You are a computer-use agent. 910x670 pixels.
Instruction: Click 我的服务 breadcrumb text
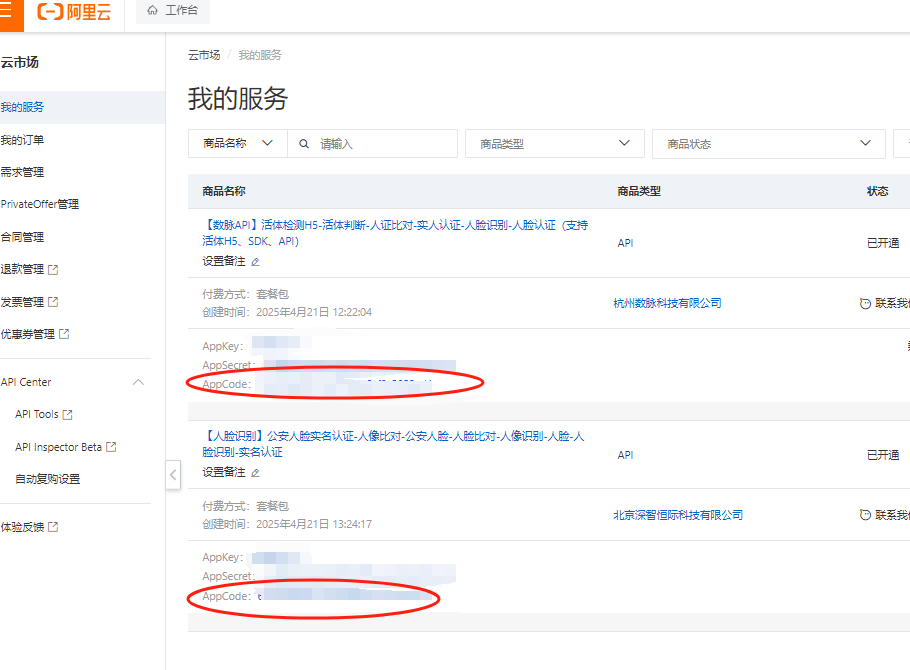[260, 55]
